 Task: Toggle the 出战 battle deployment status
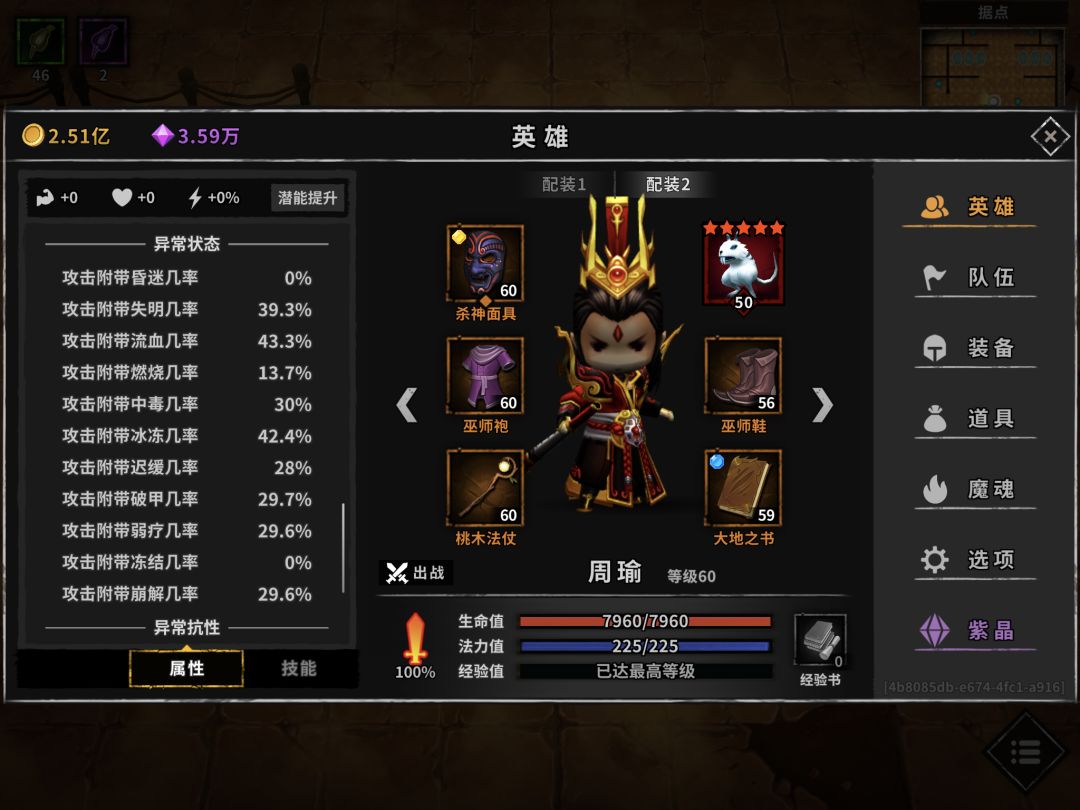click(416, 572)
